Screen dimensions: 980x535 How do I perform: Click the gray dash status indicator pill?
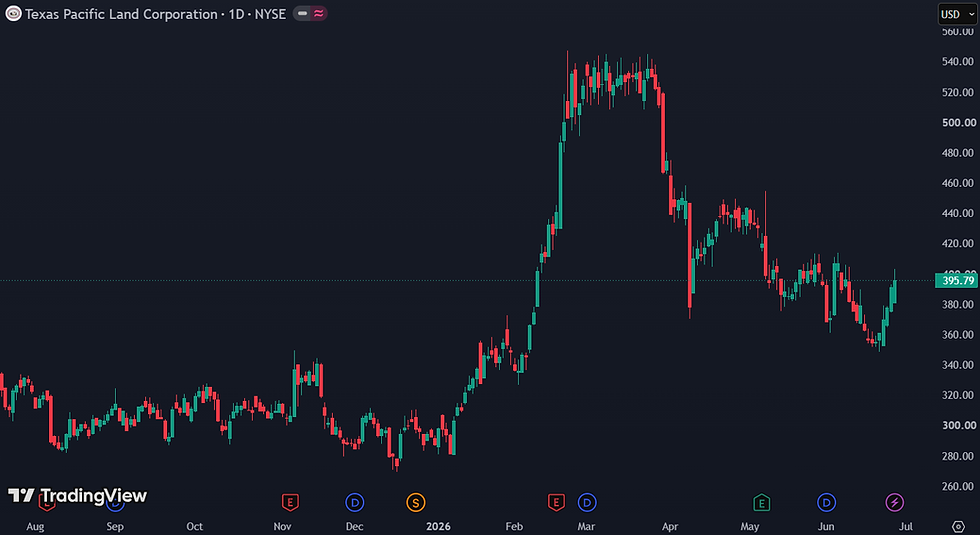[x=302, y=14]
